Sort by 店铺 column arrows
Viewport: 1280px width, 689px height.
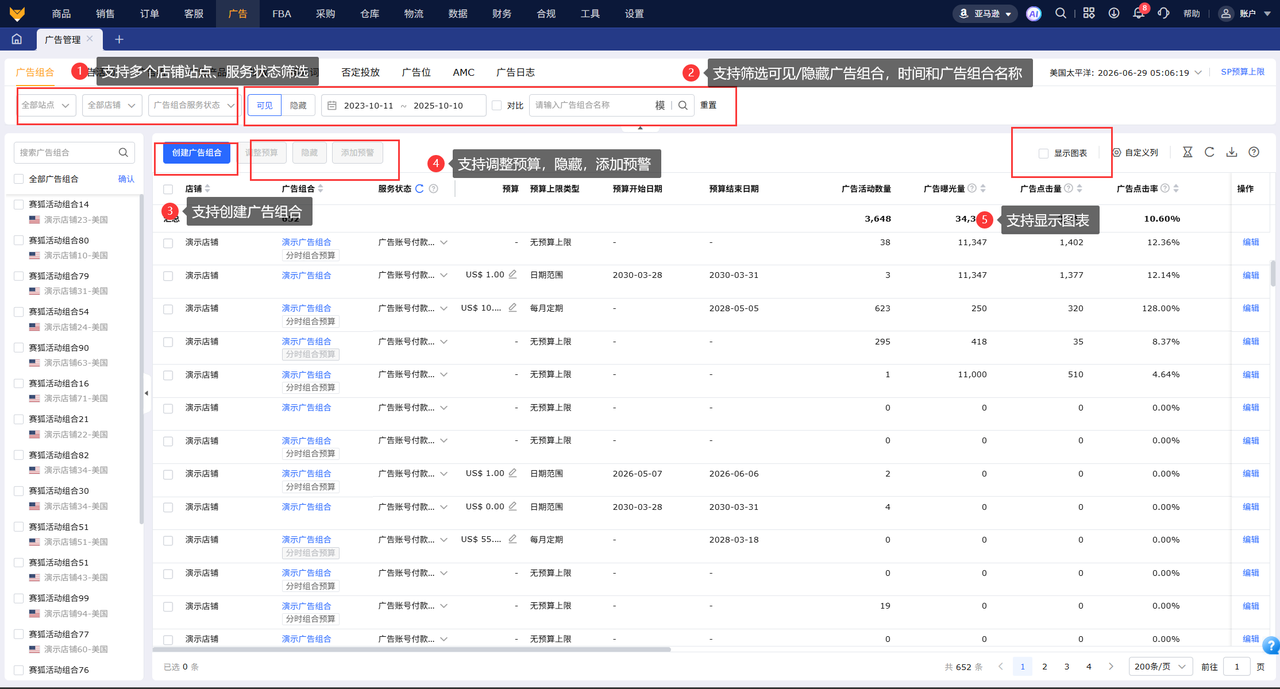click(208, 188)
